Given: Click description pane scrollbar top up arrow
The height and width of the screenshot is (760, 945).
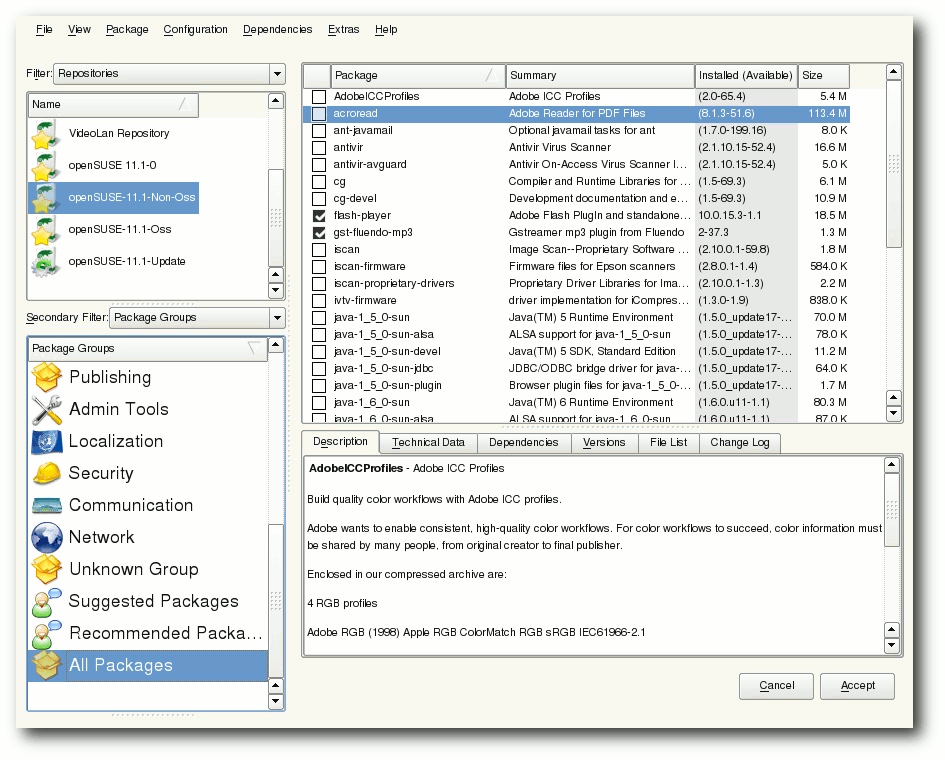Looking at the screenshot, I should [891, 465].
